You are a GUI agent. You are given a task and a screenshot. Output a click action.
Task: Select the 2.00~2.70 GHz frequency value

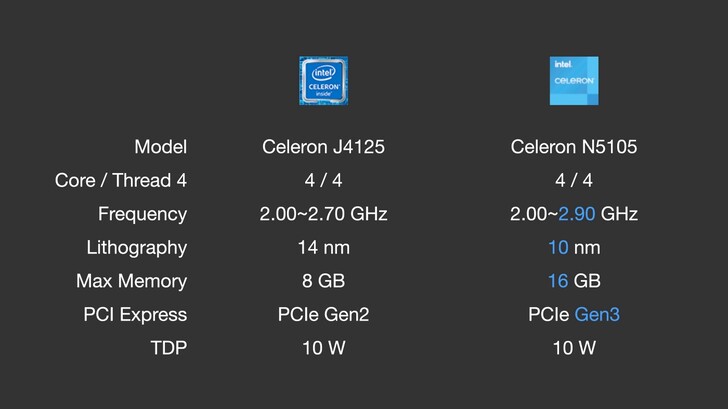click(x=323, y=214)
